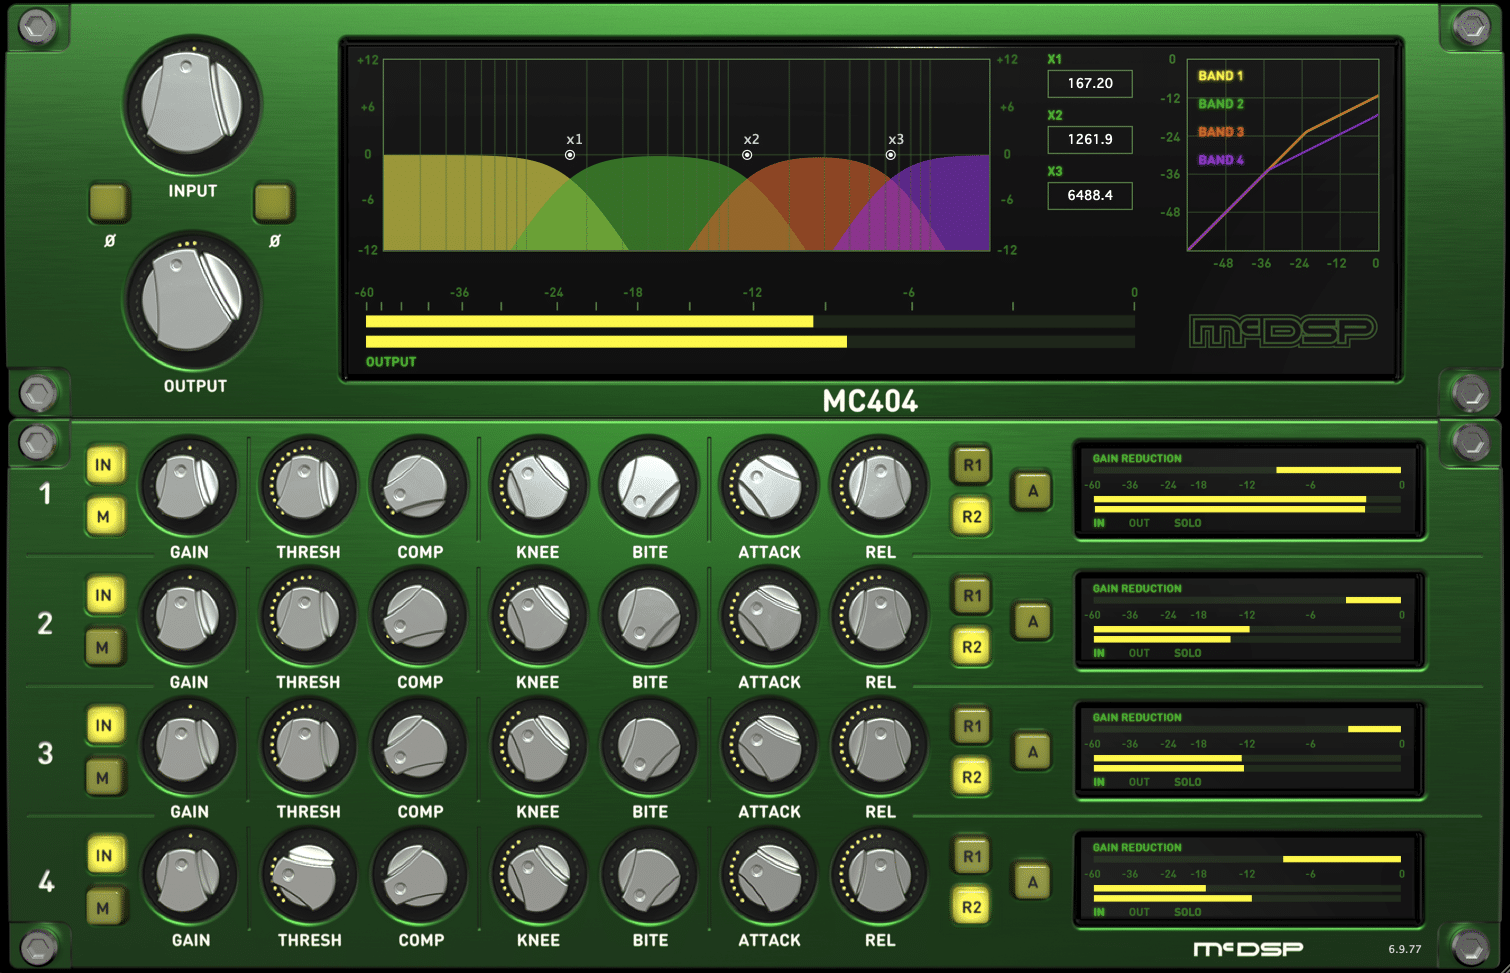Screen dimensions: 1510x973
Task: Select the X3 crossover frequency field
Action: coord(1089,195)
